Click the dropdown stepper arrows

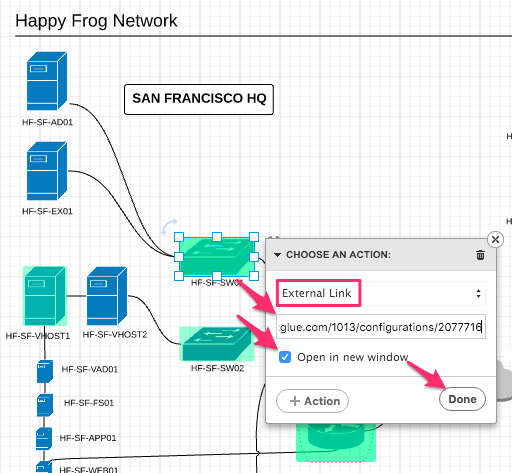[x=478, y=293]
